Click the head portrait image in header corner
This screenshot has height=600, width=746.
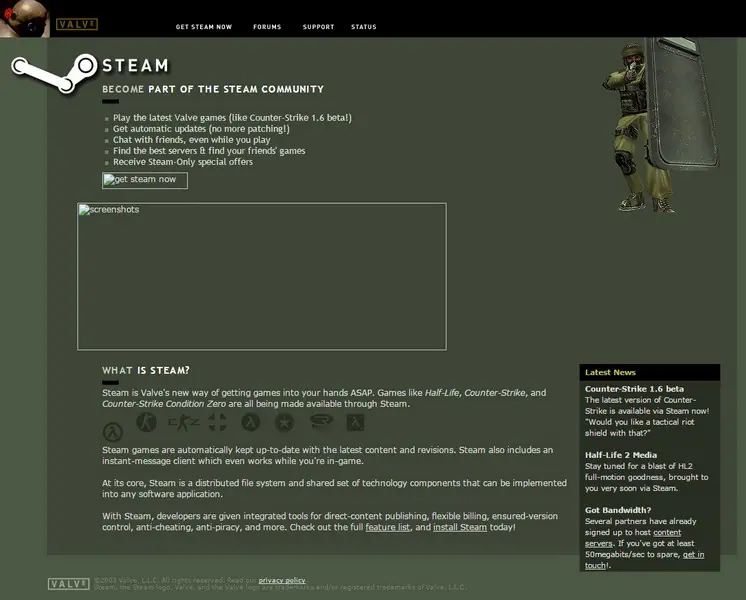point(25,19)
